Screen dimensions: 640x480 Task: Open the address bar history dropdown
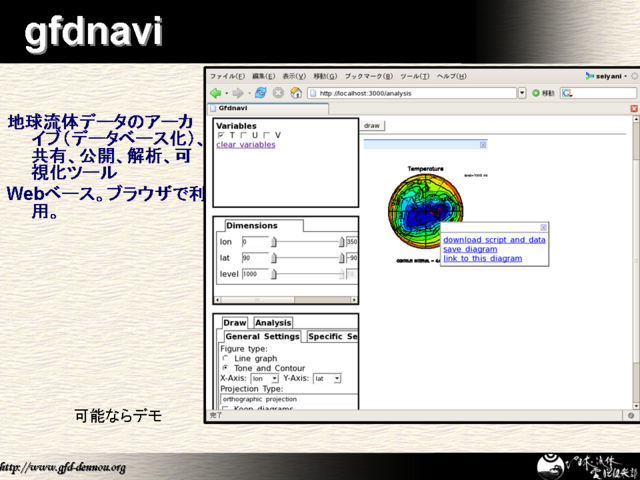(x=522, y=93)
